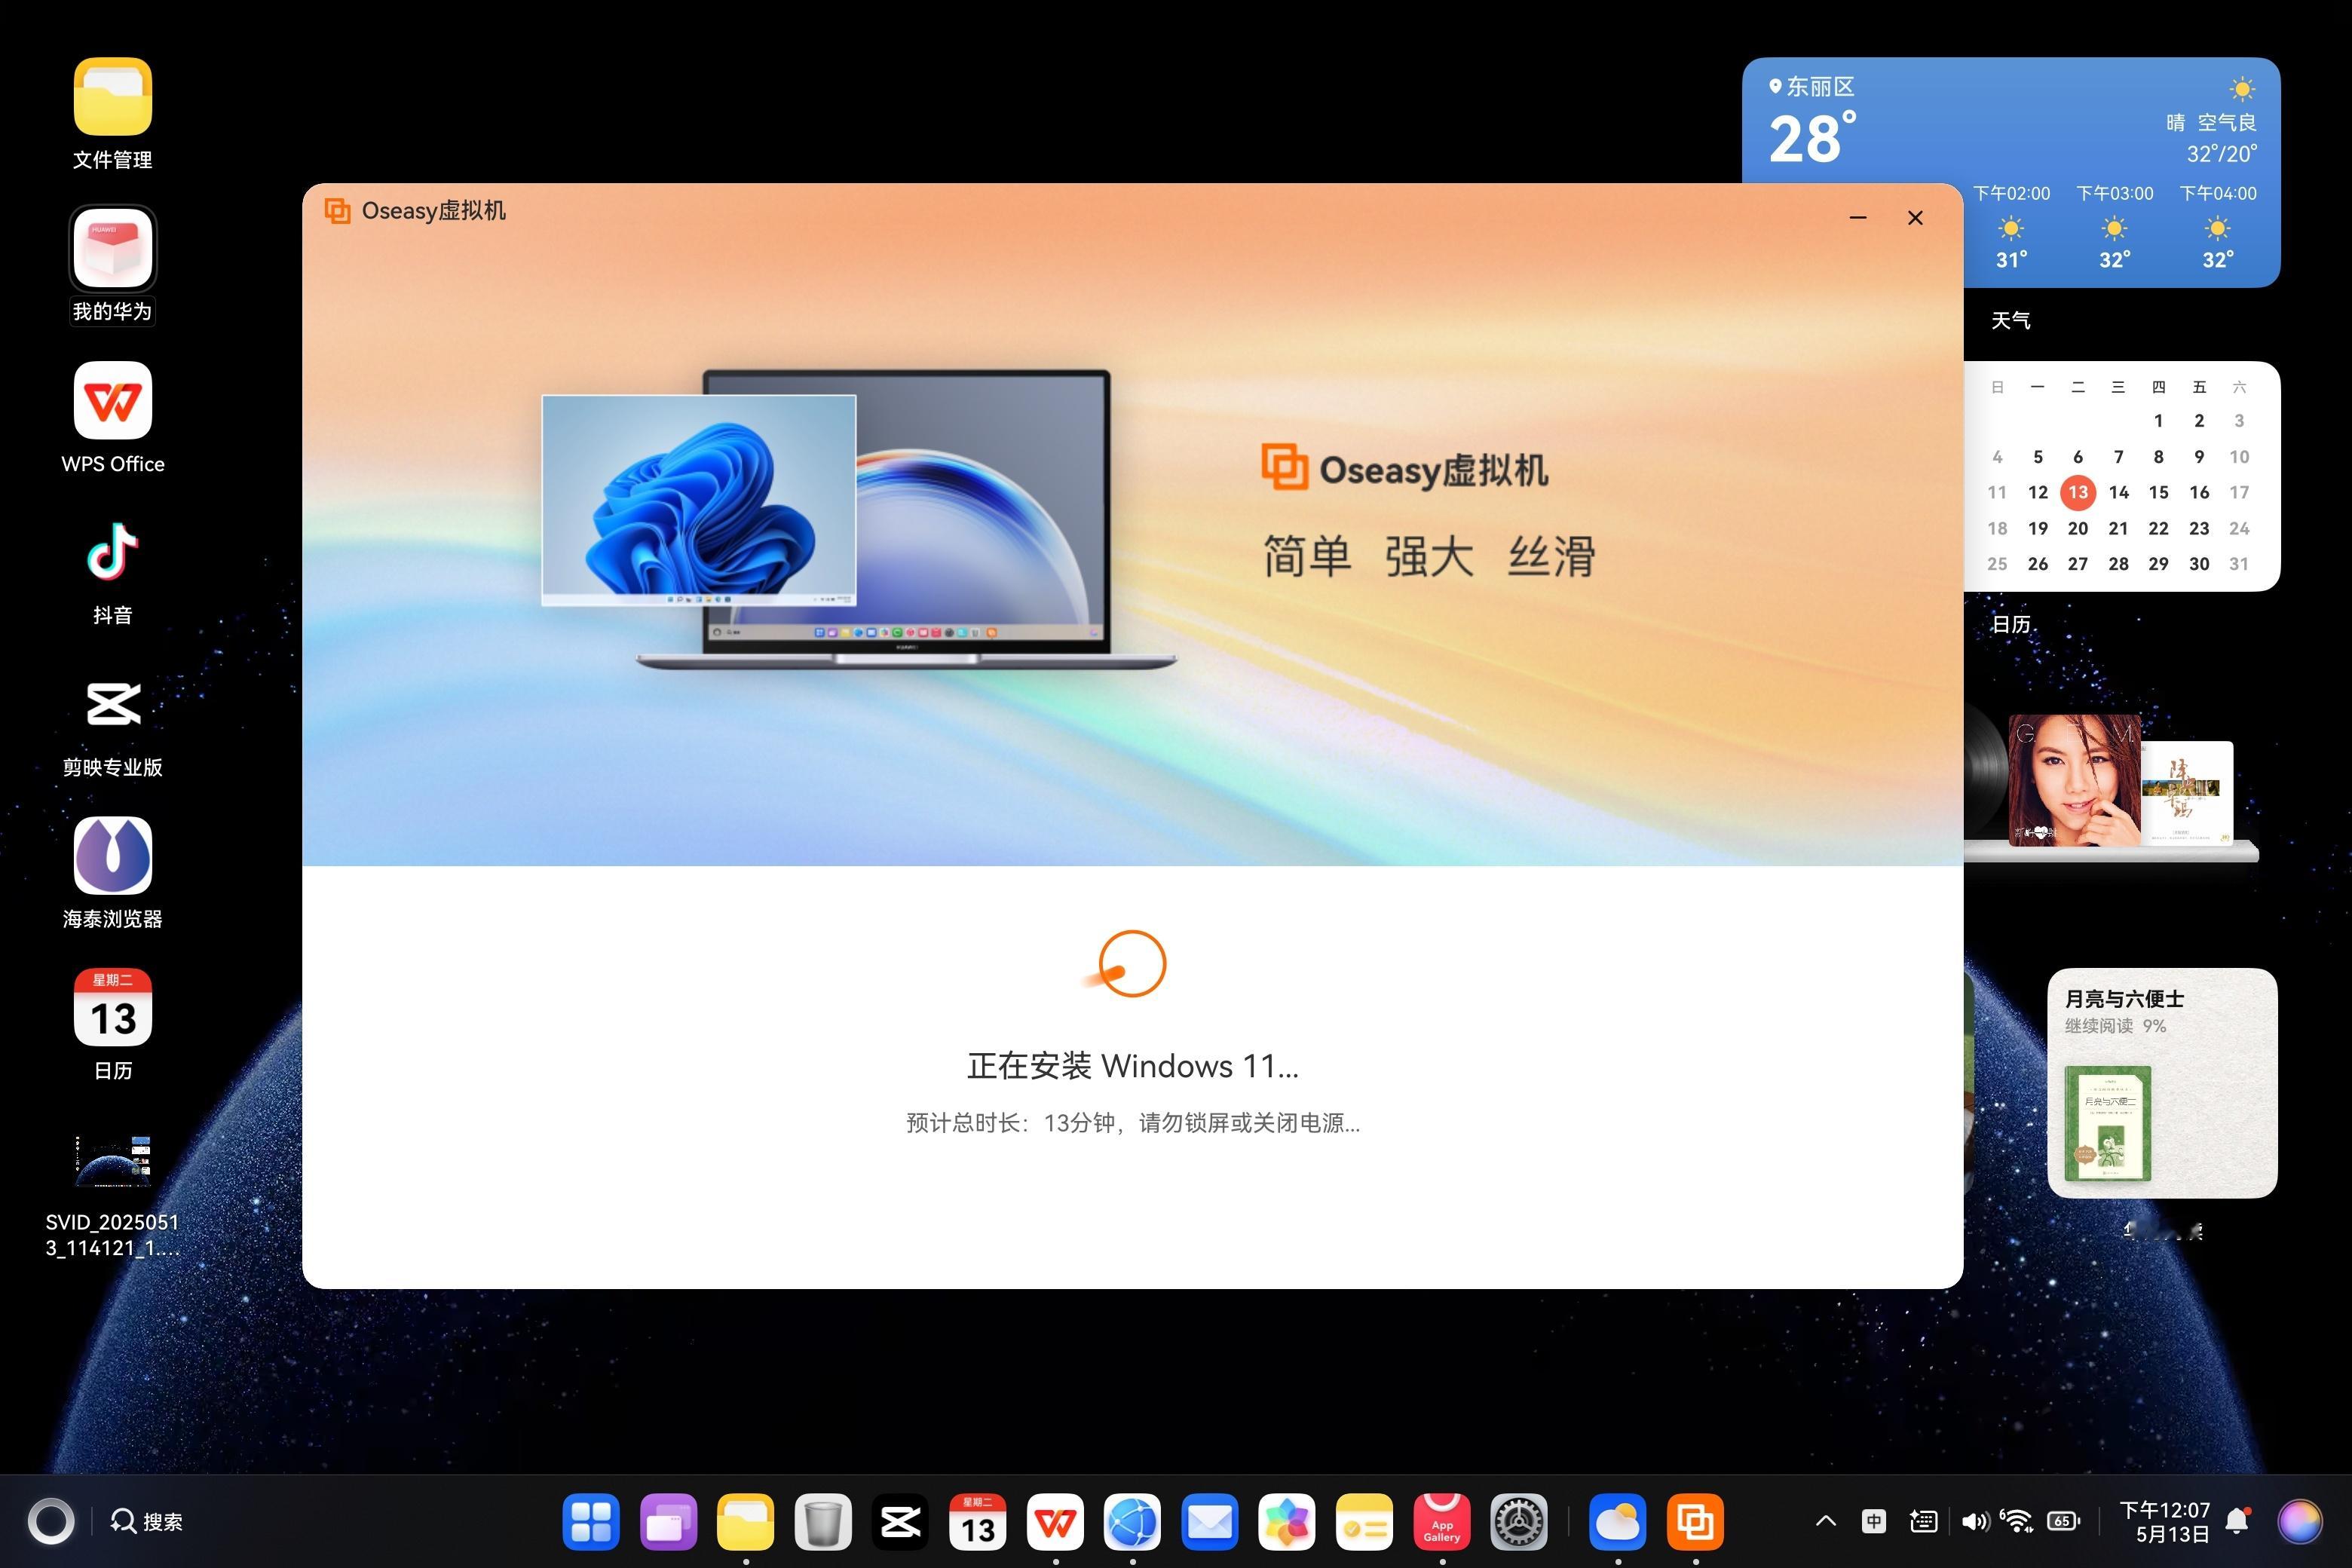The image size is (2352, 1568).
Task: Open Settings gear icon in dock
Action: tap(1519, 1522)
